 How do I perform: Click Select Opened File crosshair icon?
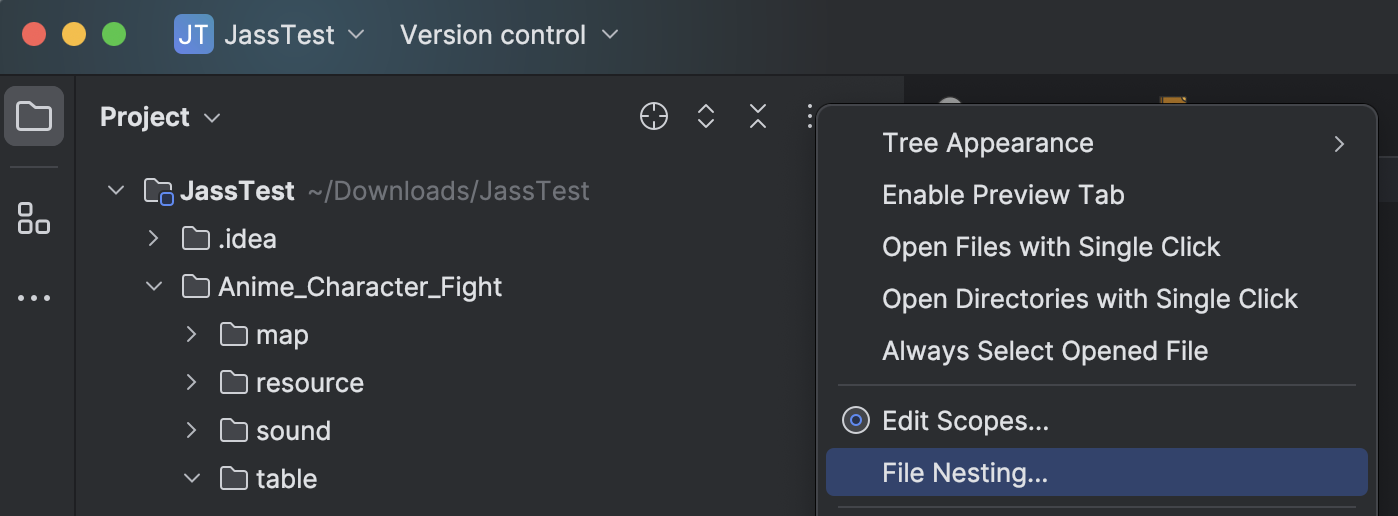tap(654, 117)
